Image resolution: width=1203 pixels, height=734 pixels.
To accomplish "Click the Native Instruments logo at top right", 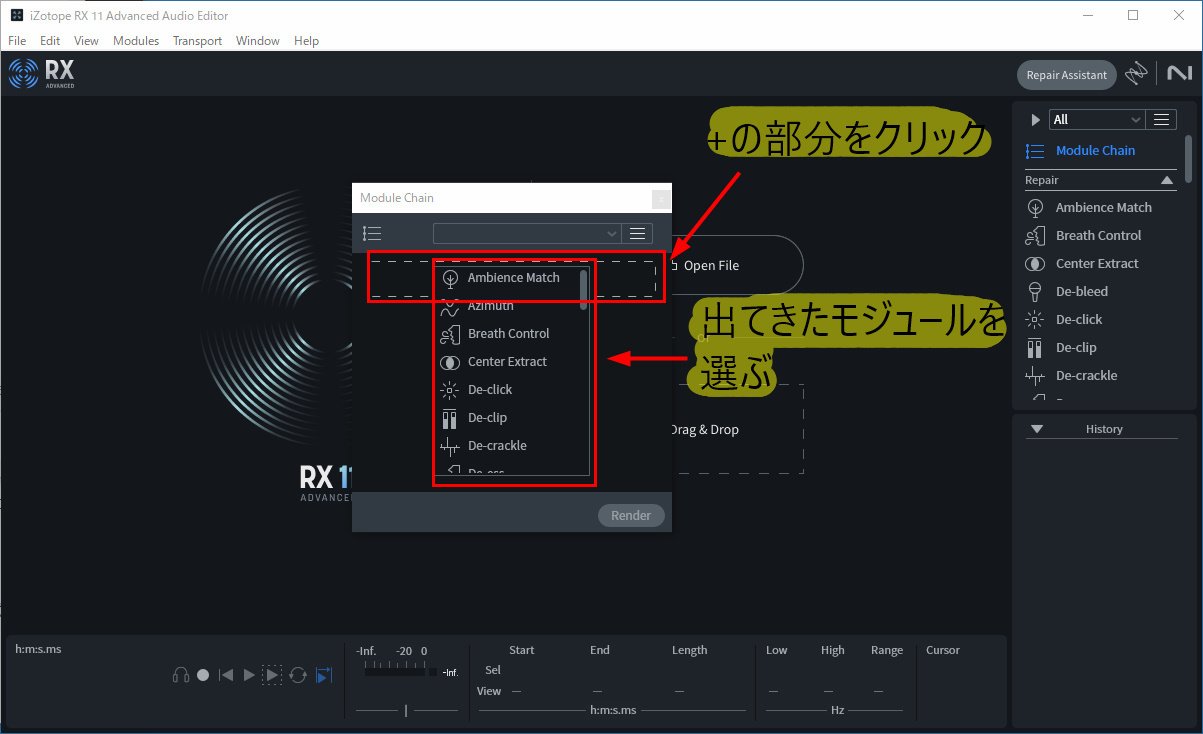I will coord(1179,73).
